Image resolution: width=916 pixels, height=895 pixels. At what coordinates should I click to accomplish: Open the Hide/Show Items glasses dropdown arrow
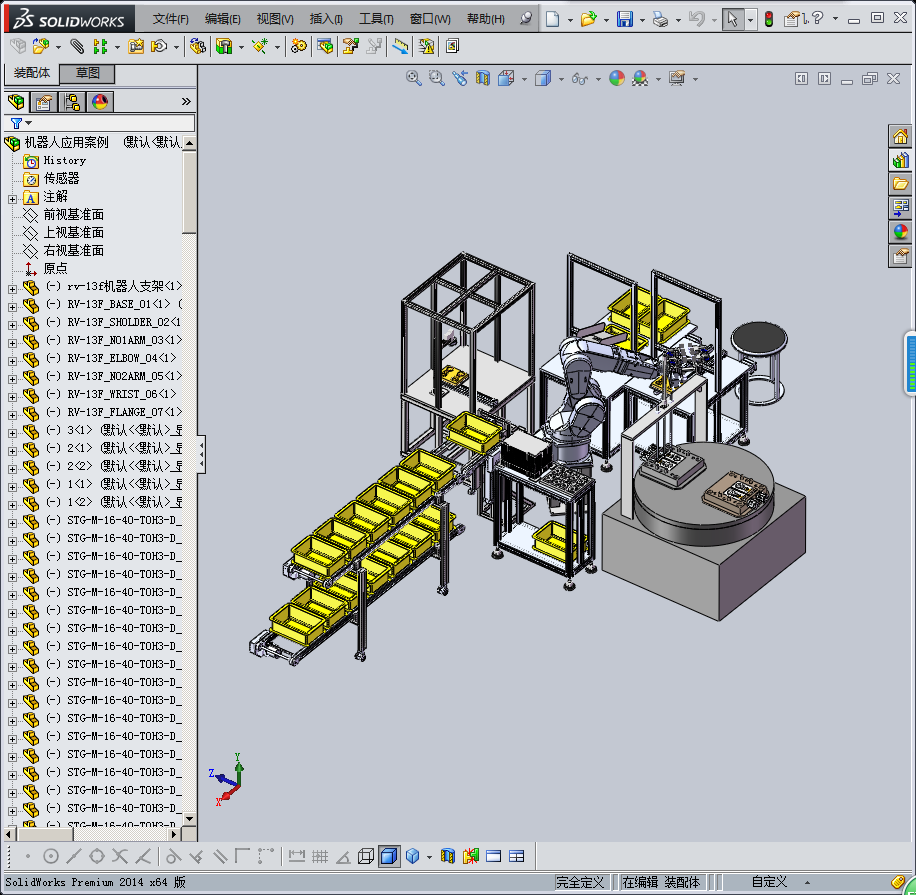(596, 79)
